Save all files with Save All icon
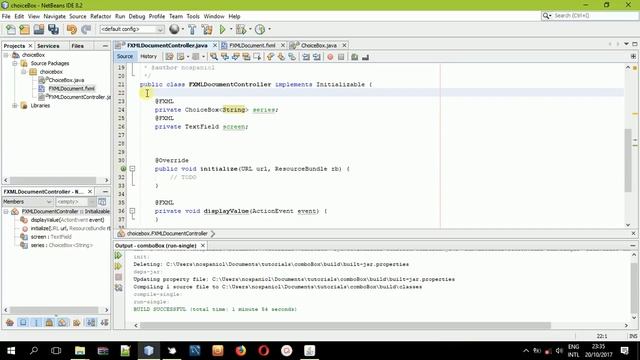This screenshot has width=640, height=360. [x=53, y=29]
